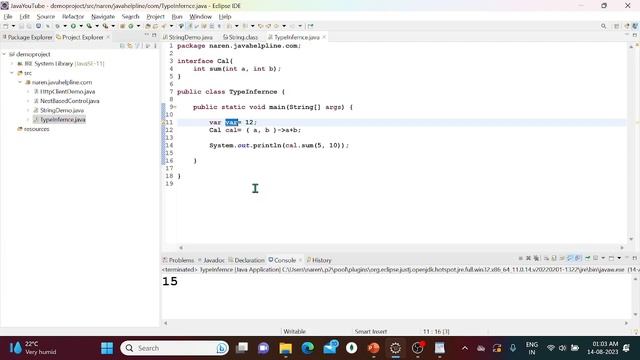Open the Window menu
Image resolution: width=640 pixels, height=360 pixels.
click(200, 17)
